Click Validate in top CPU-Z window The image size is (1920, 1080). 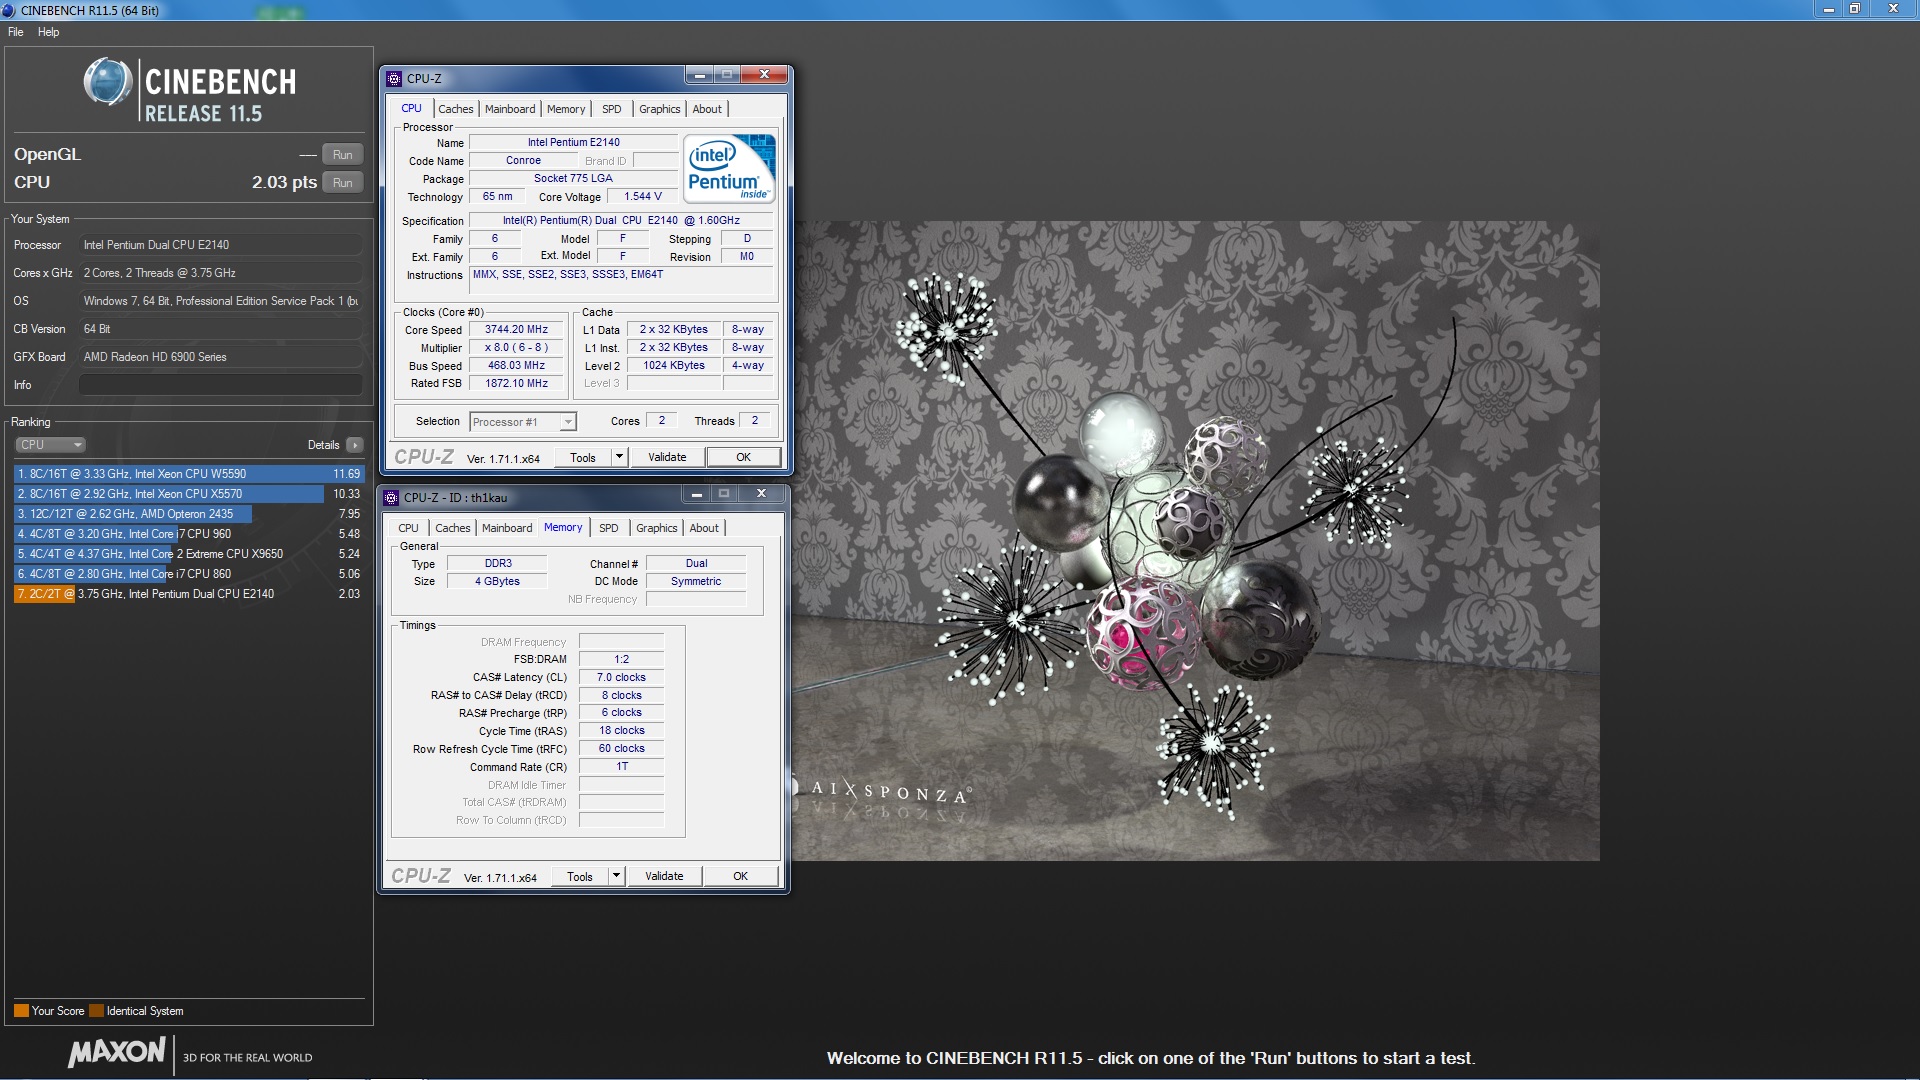click(x=667, y=458)
